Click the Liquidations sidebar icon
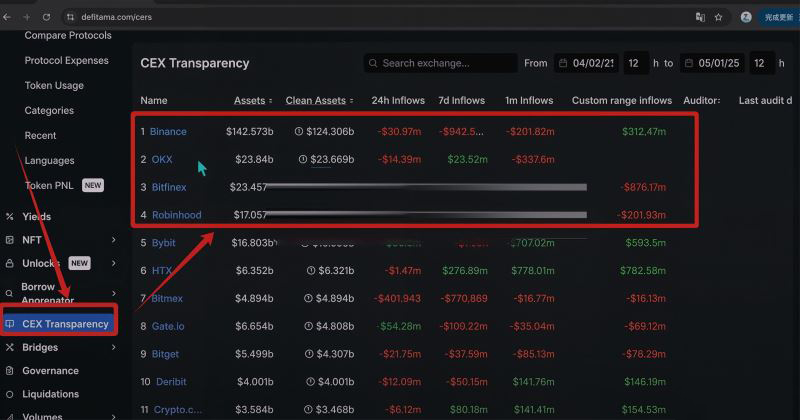Image resolution: width=800 pixels, height=420 pixels. (9, 394)
